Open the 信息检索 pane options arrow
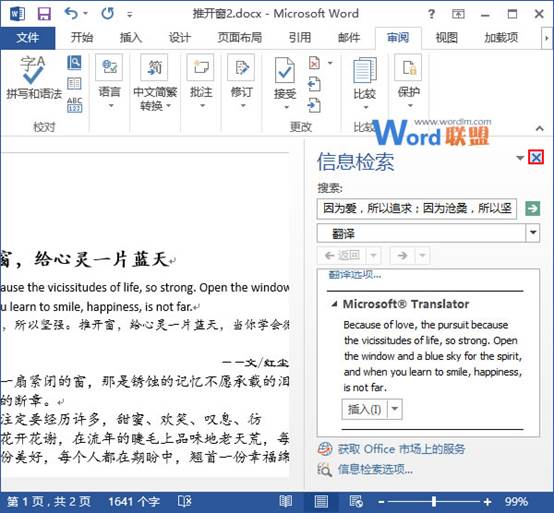The width and height of the screenshot is (554, 513). (x=520, y=158)
